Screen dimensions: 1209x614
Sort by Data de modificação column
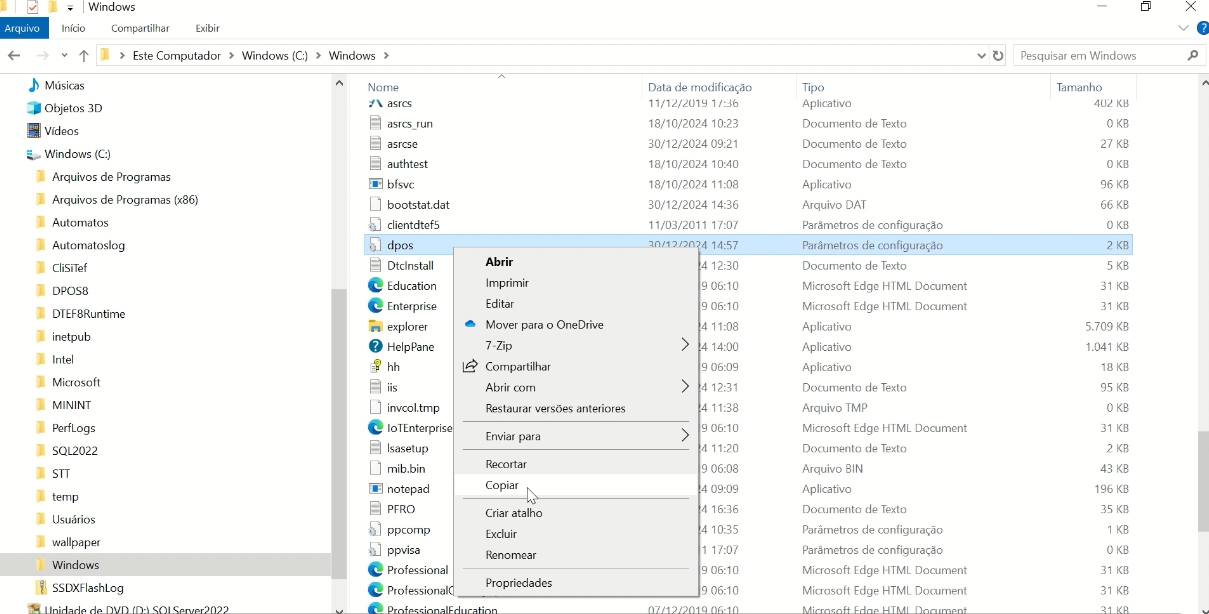(700, 88)
